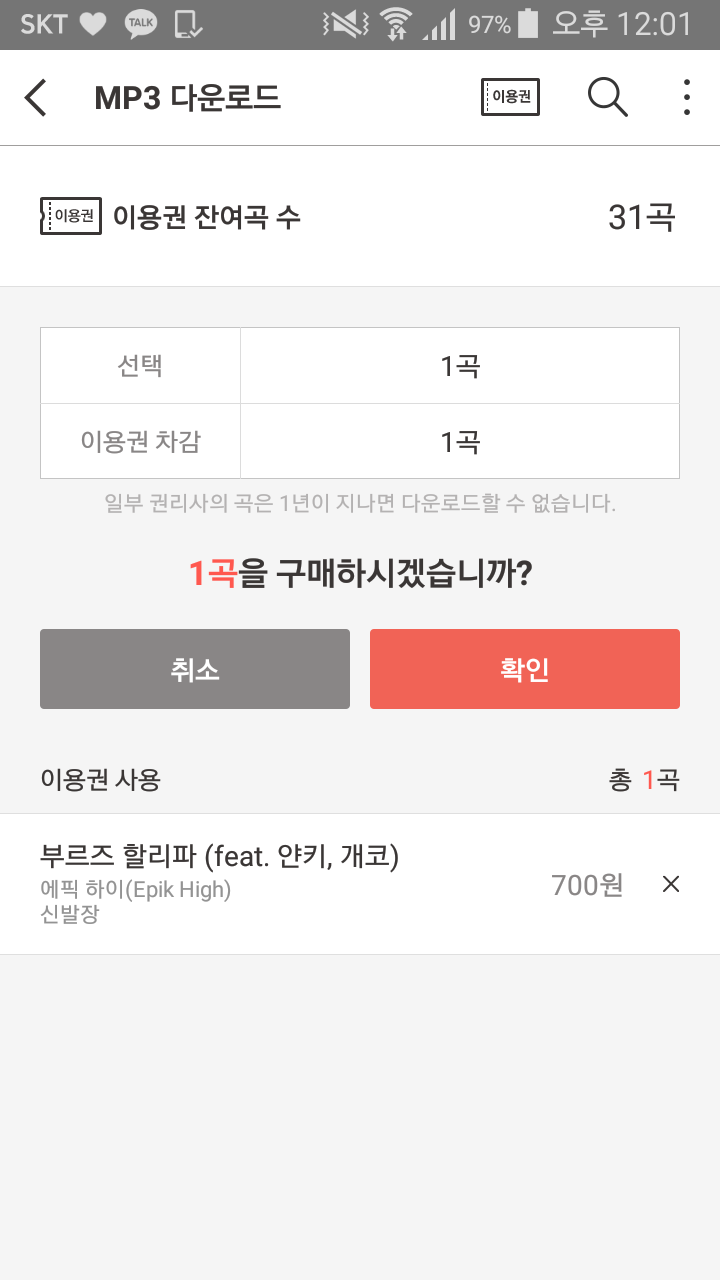720x1280 pixels.
Task: Tap the artist name 에픽 하이(Epik High)
Action: coord(135,889)
